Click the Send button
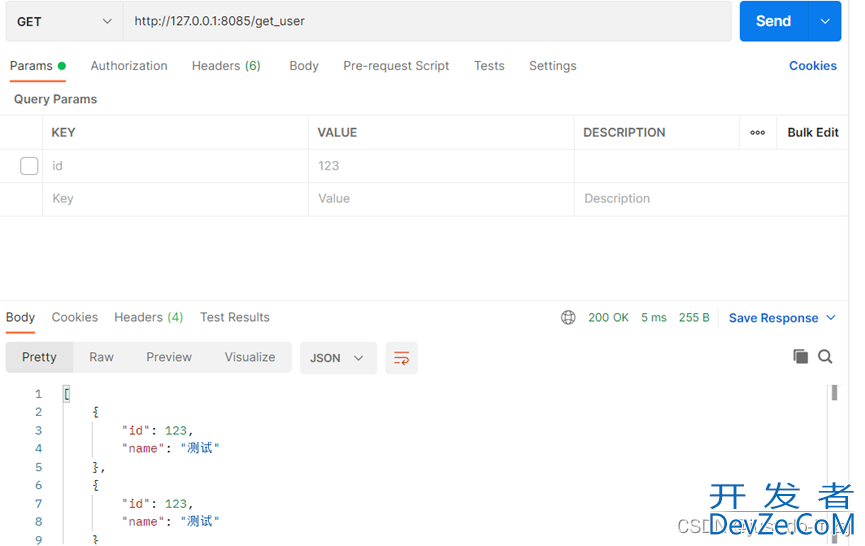This screenshot has height=546, width=865. tap(773, 21)
